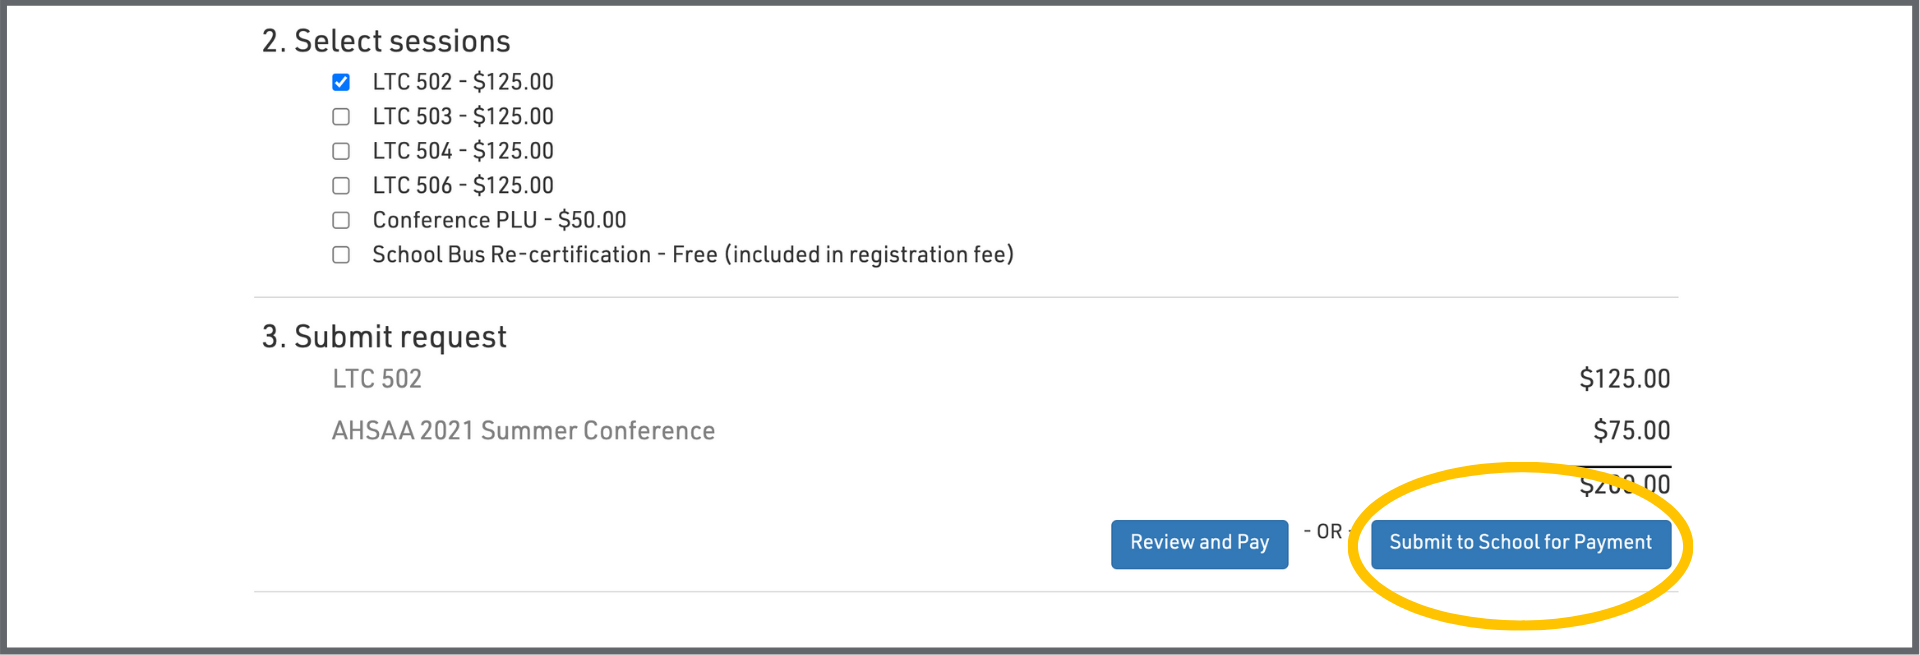Click the 'Conference PLU - $50.00' label
This screenshot has width=1920, height=655.
pos(499,220)
